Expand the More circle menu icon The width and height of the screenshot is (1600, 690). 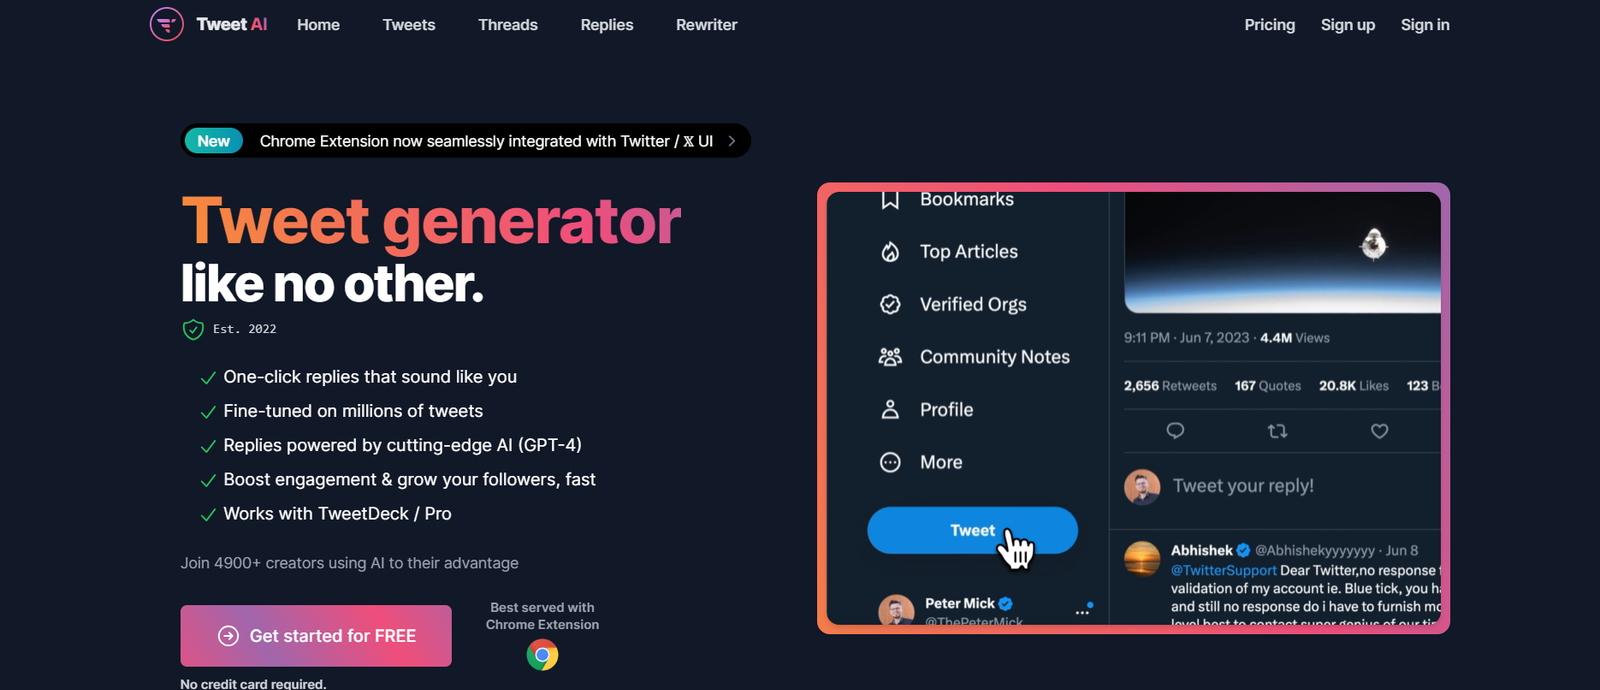[x=890, y=462]
